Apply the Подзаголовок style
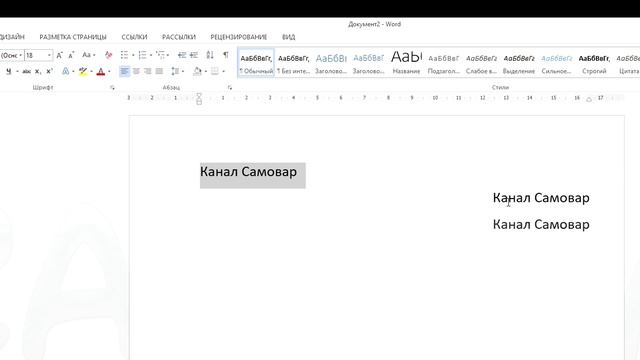The image size is (640, 360). pos(444,63)
